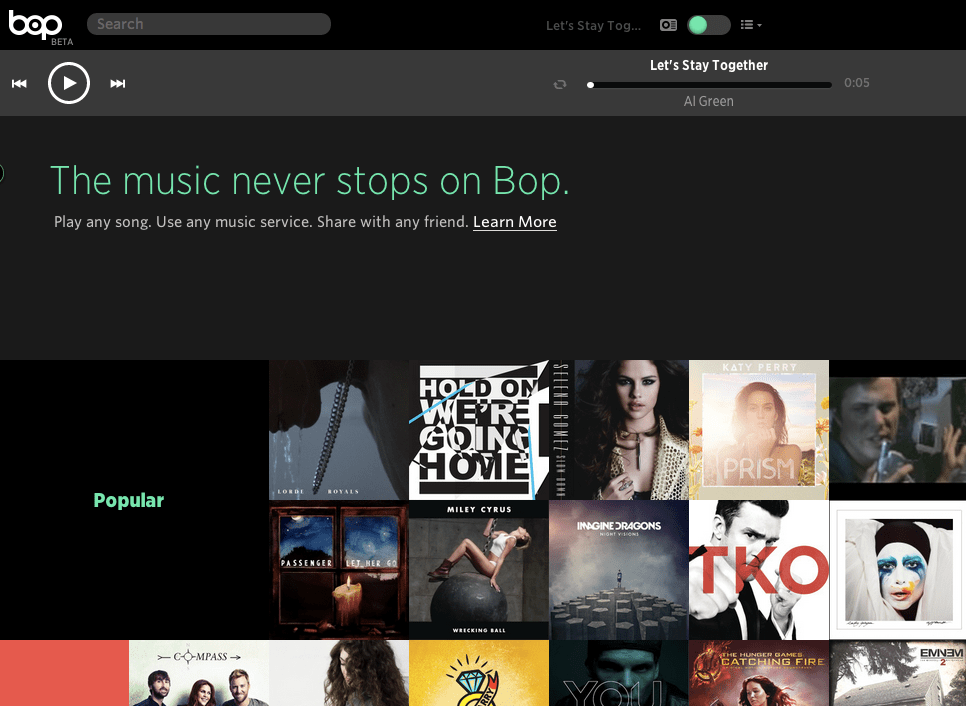Skip to the next track
The image size is (966, 706).
(118, 83)
